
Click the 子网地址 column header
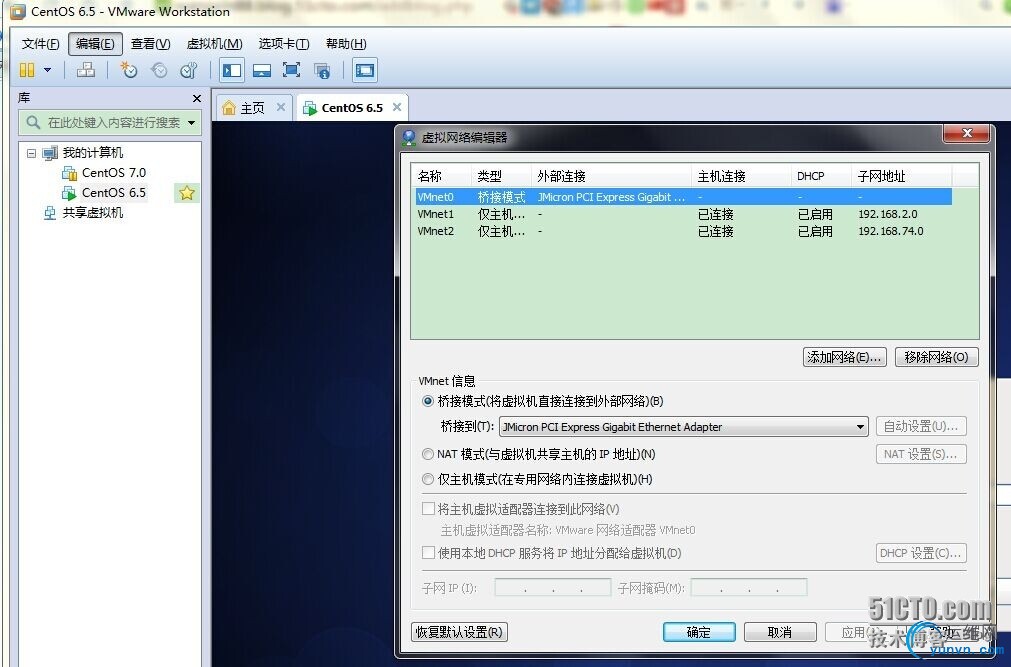901,176
